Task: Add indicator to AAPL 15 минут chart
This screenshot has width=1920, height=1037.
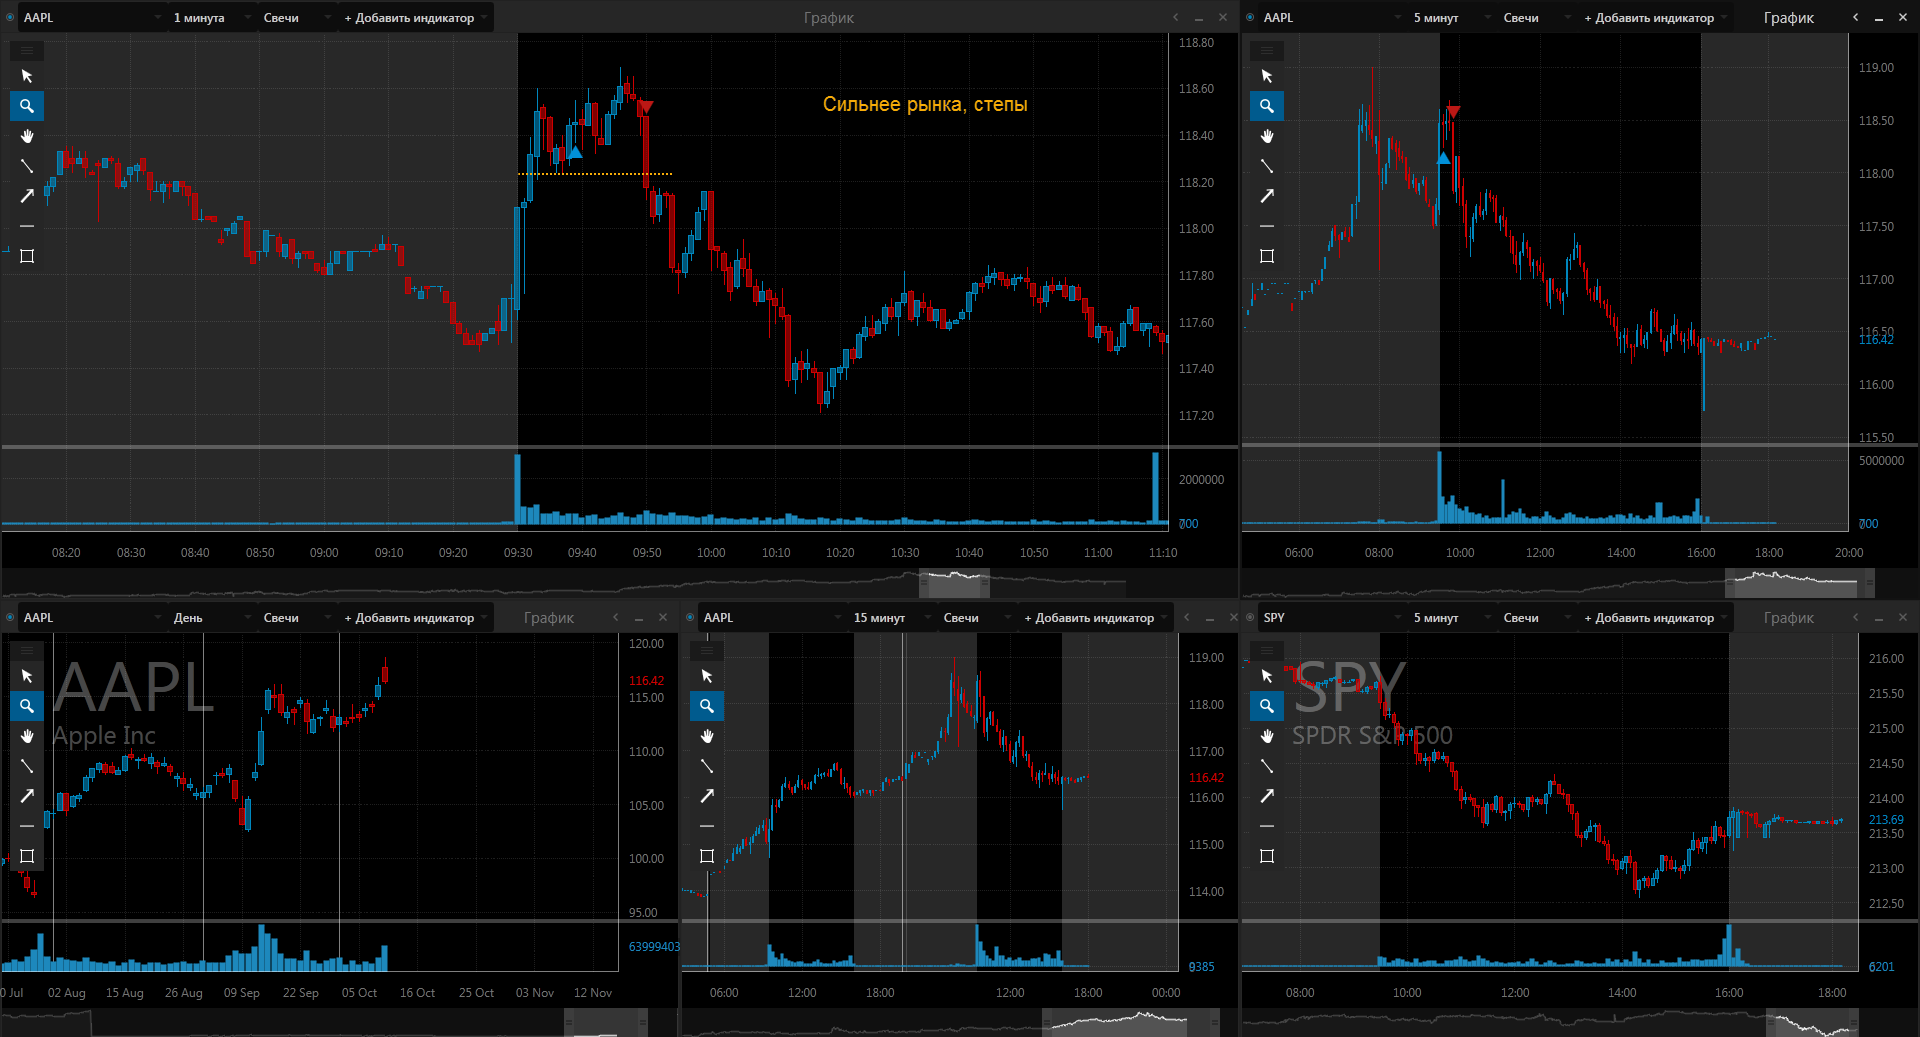Action: tap(1095, 618)
